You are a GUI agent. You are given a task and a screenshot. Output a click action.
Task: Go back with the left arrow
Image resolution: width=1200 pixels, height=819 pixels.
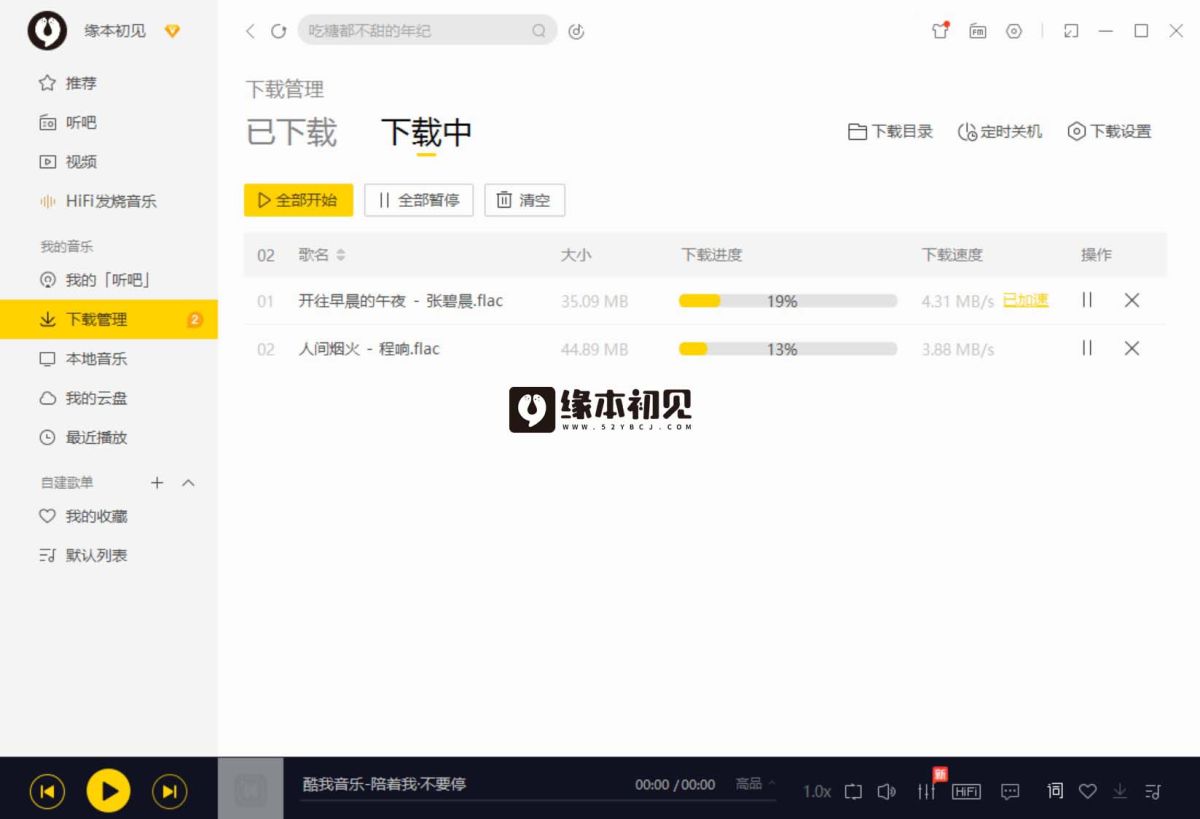250,31
